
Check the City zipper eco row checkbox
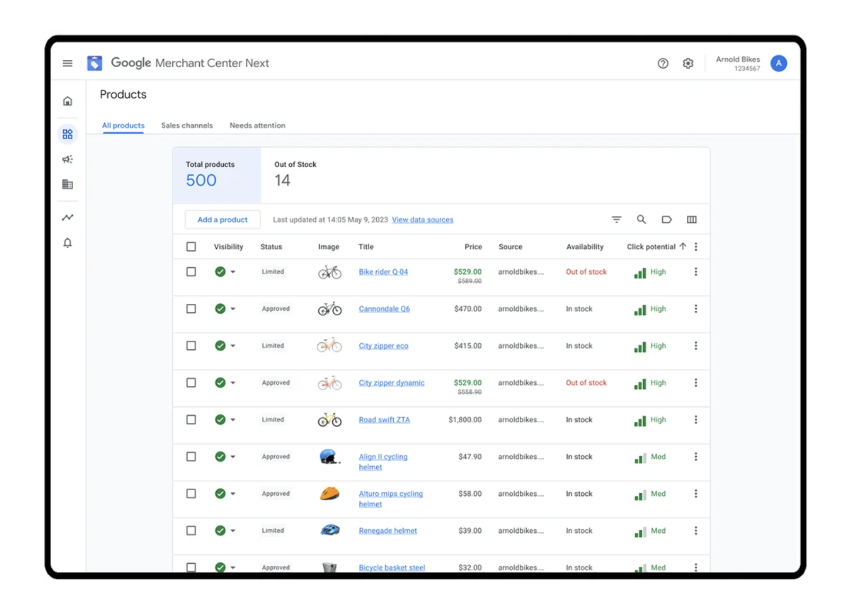pyautogui.click(x=191, y=345)
